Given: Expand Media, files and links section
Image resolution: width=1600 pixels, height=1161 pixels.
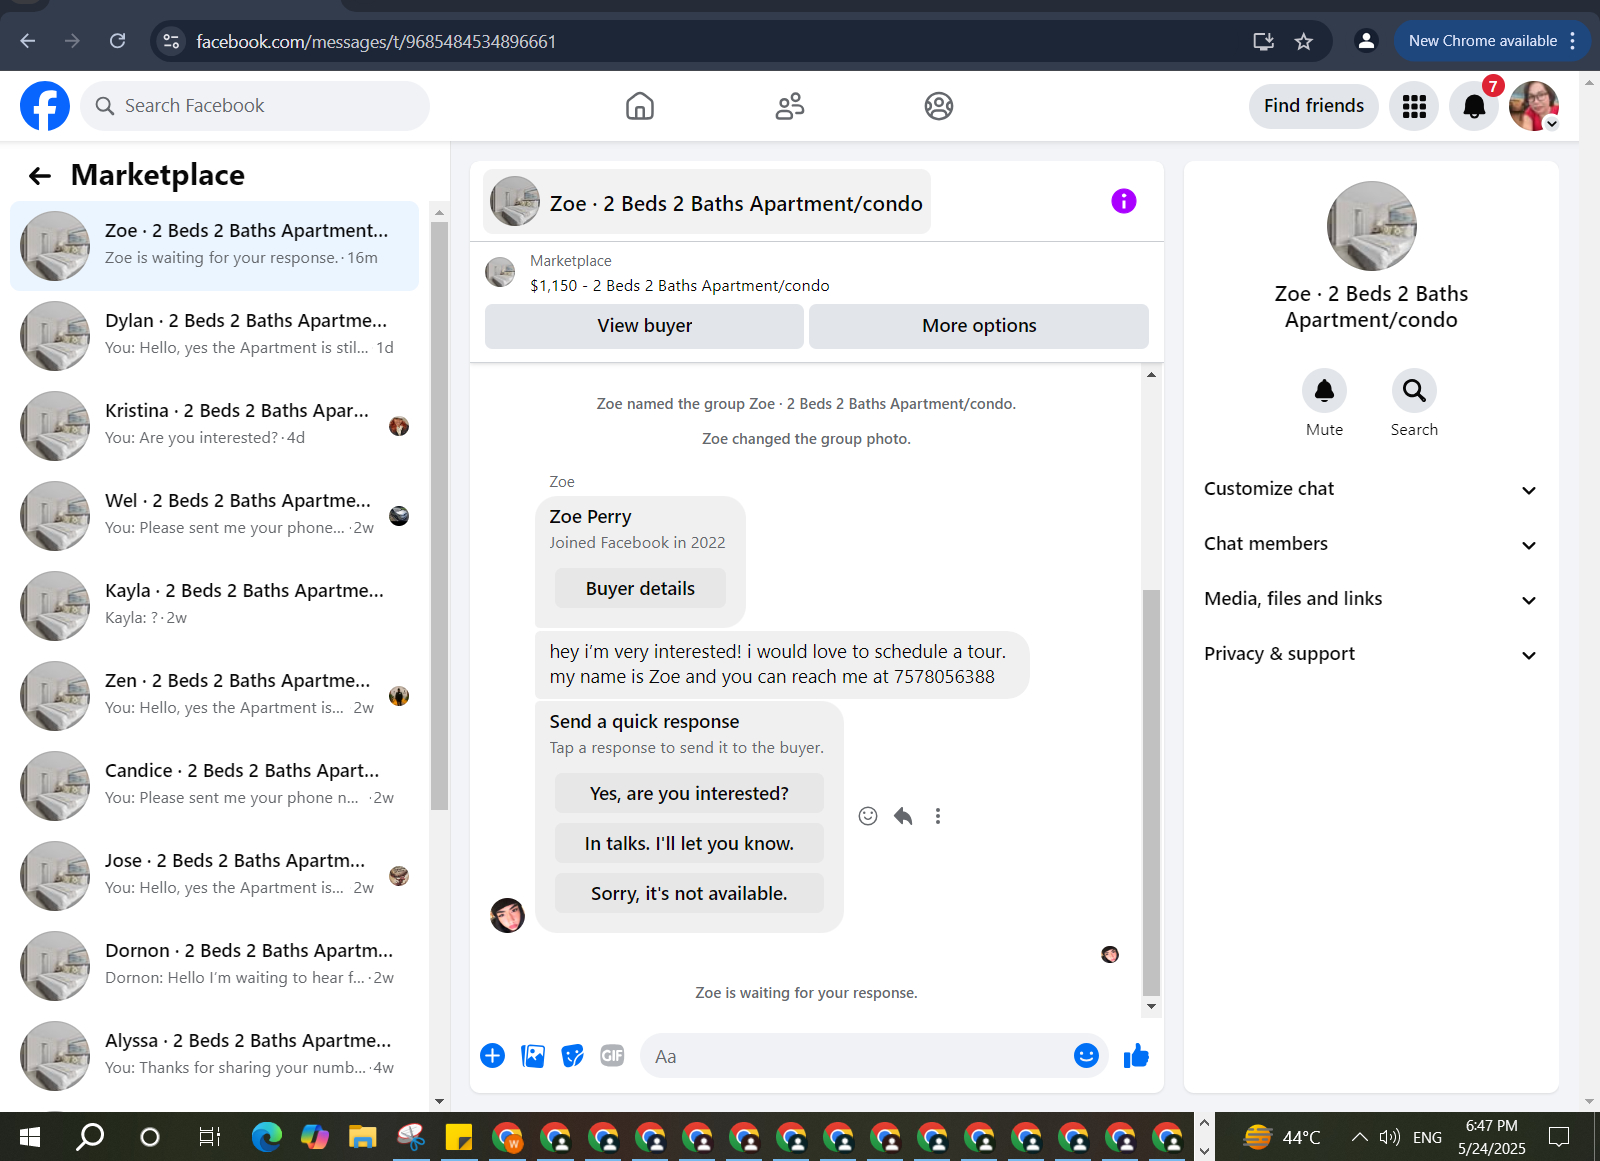Looking at the screenshot, I should 1371,599.
